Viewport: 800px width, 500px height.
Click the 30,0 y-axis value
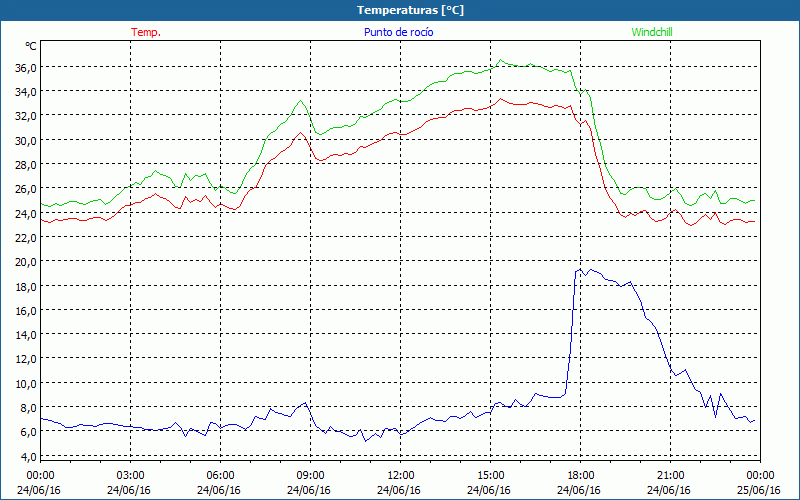point(26,140)
